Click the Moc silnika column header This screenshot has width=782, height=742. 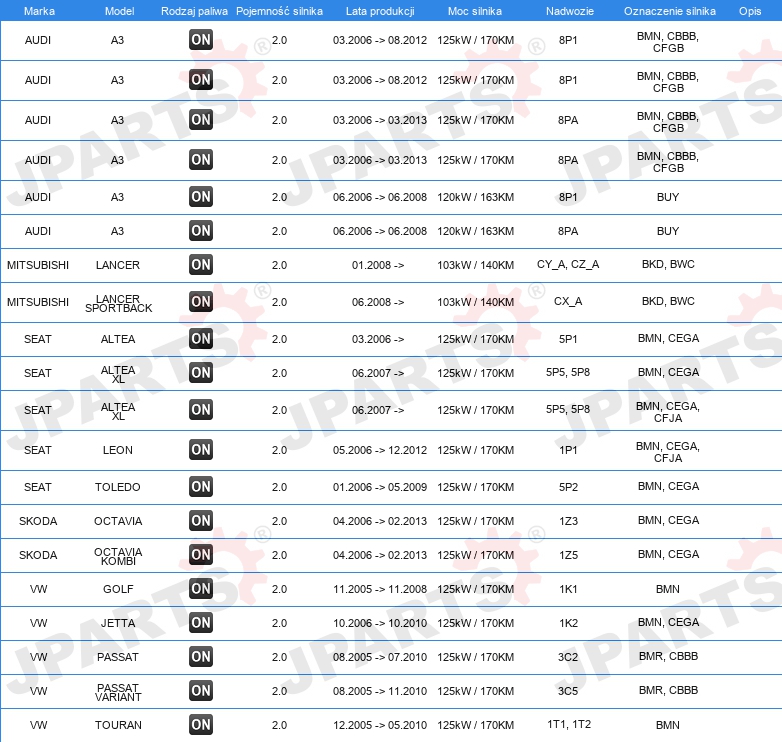coord(475,11)
